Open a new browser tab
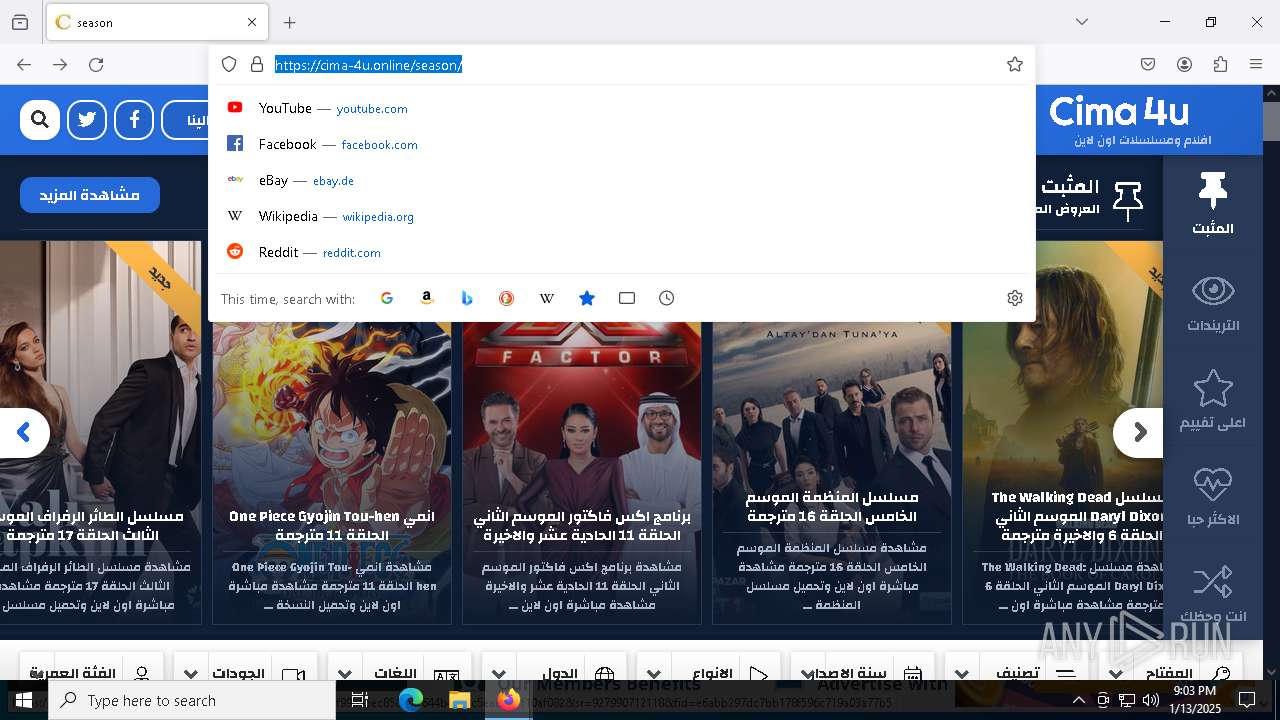This screenshot has height=720, width=1280. click(290, 22)
